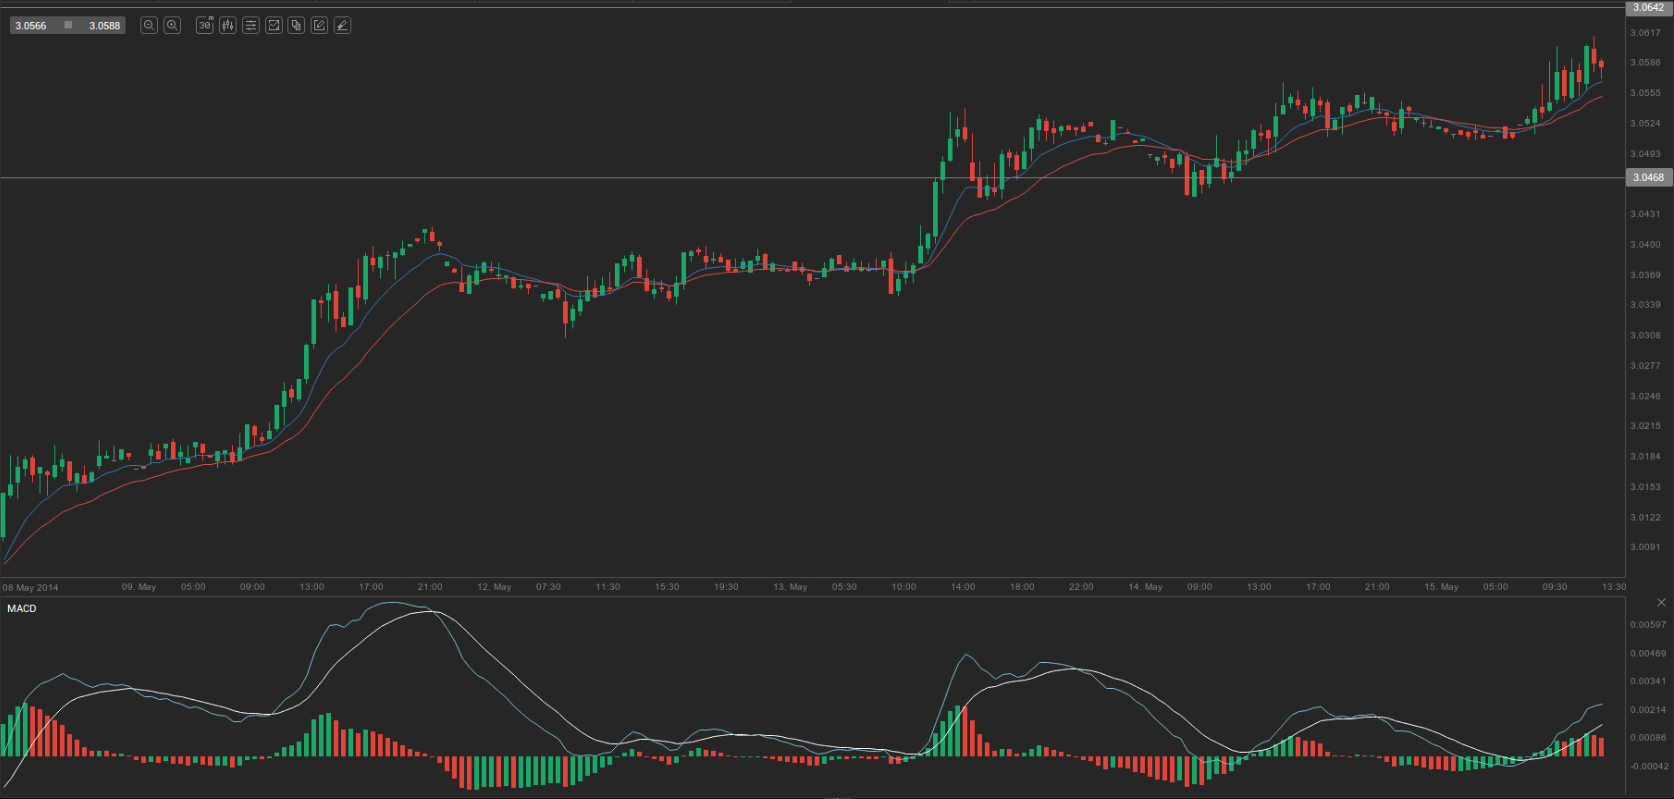Screen dimensions: 1674x799
Task: Click the 3.0588 buy price
Action: (104, 26)
